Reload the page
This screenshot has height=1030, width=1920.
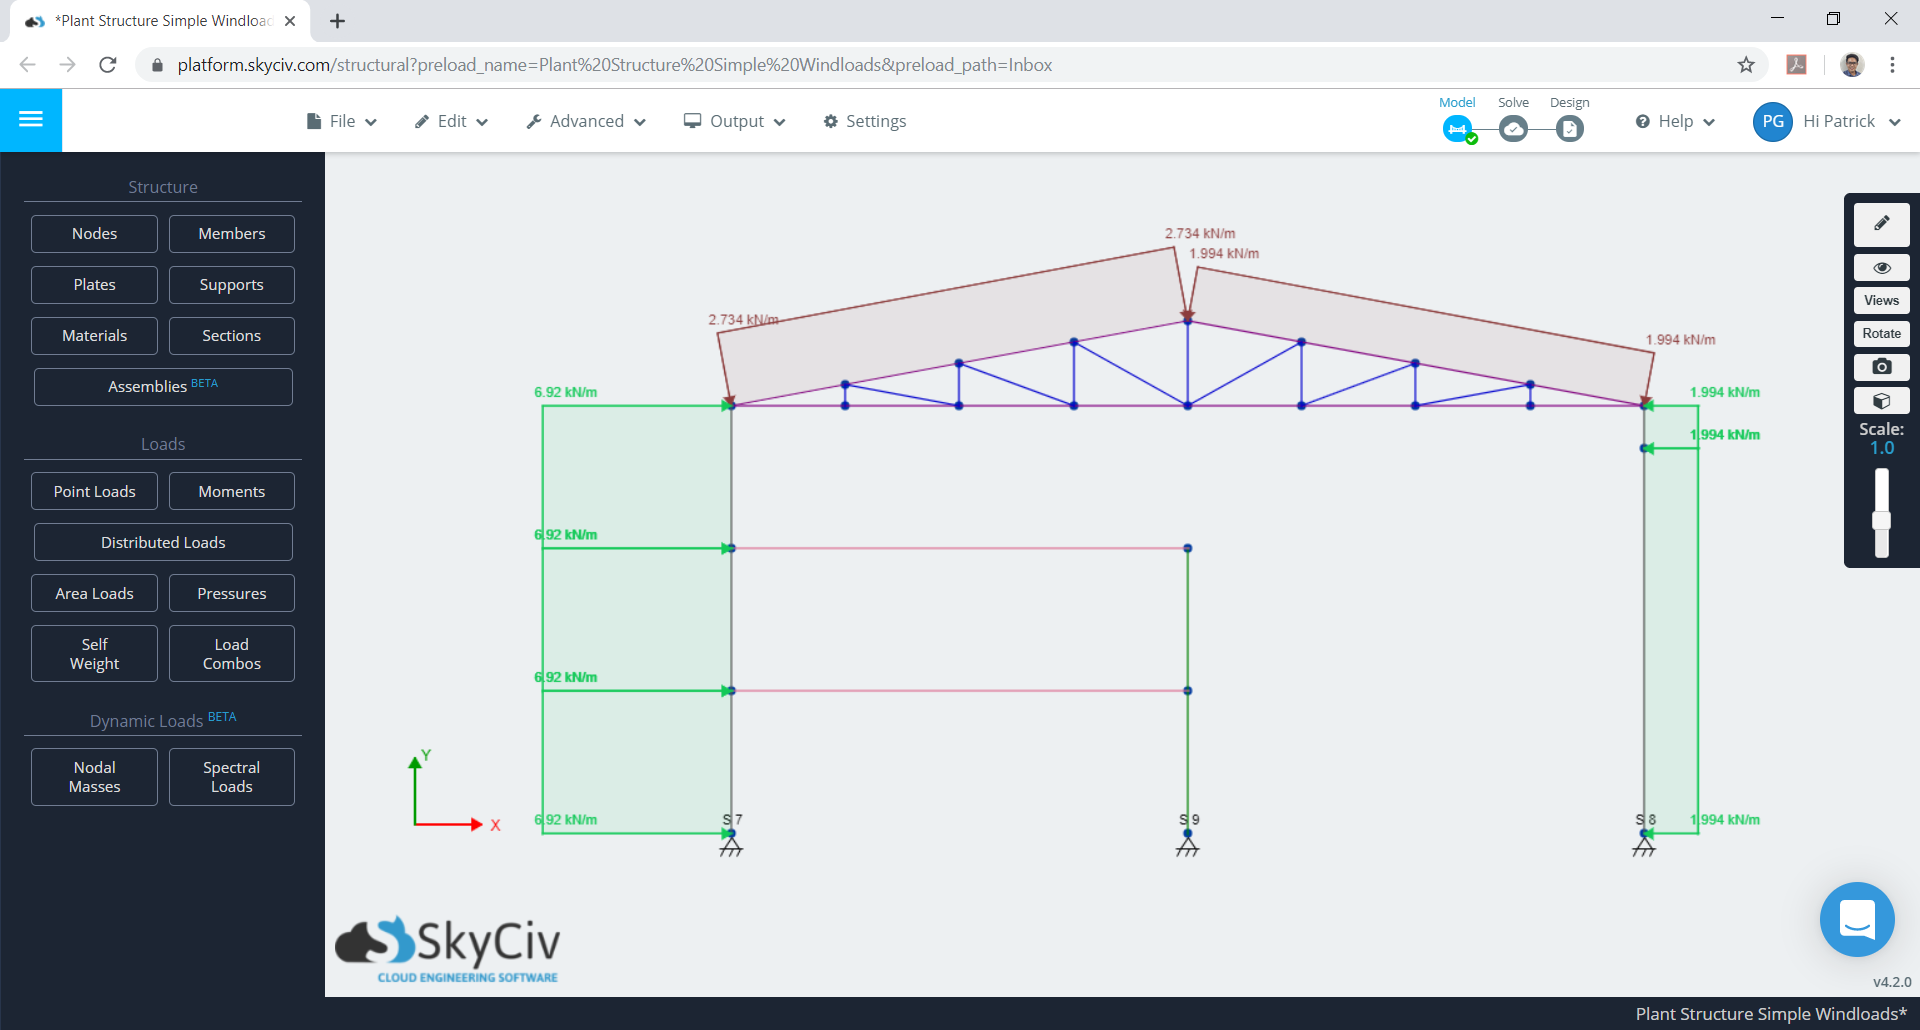tap(108, 65)
